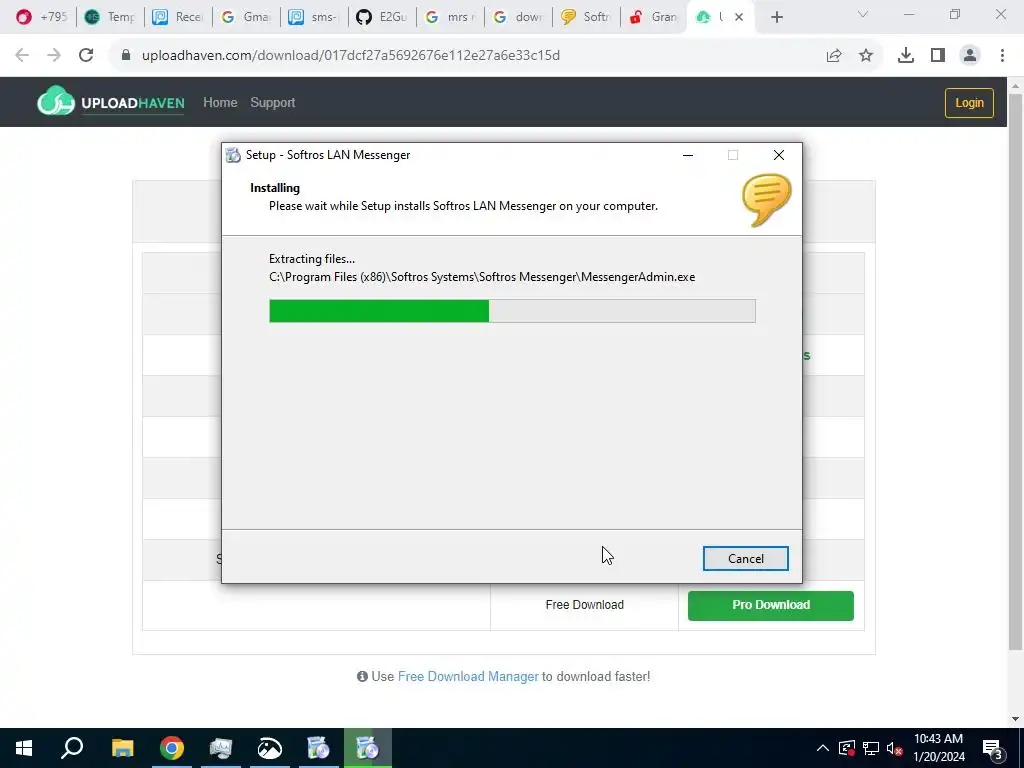Switch to the sms- tab
Screen dimensions: 1024x768
click(313, 17)
